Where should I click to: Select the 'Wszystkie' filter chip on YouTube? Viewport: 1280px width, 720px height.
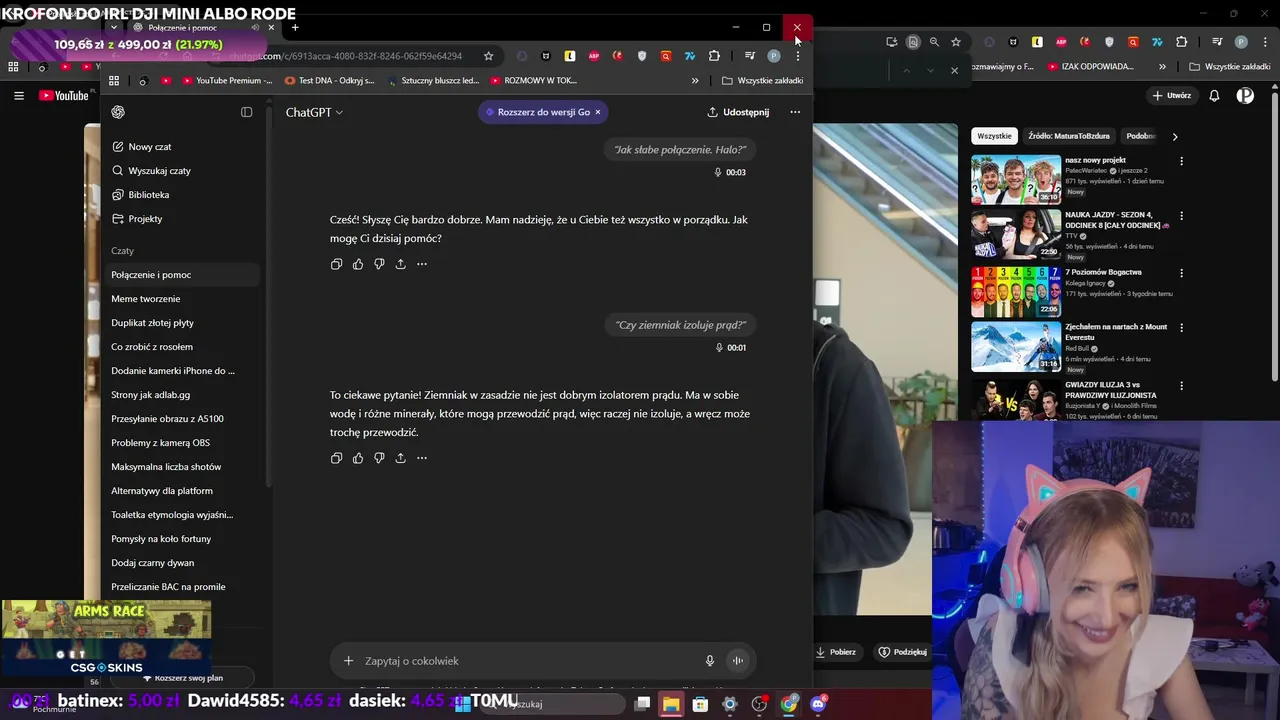pos(994,136)
